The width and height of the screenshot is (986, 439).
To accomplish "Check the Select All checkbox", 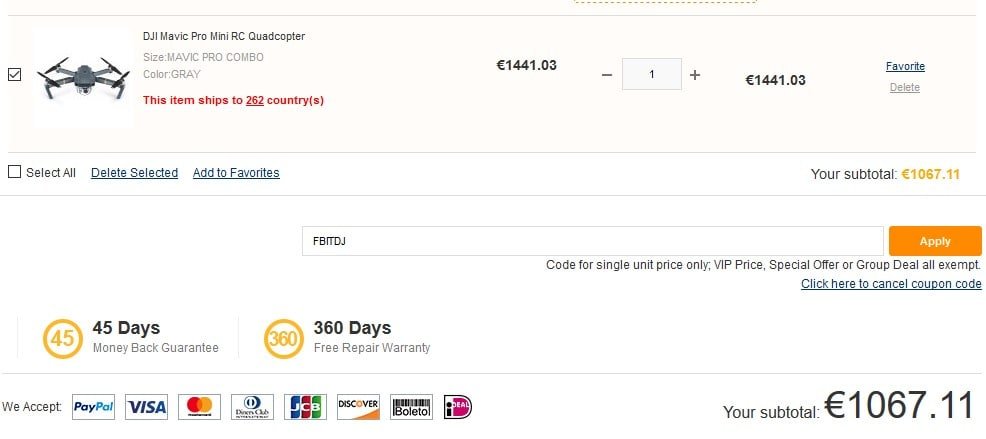I will (x=15, y=172).
